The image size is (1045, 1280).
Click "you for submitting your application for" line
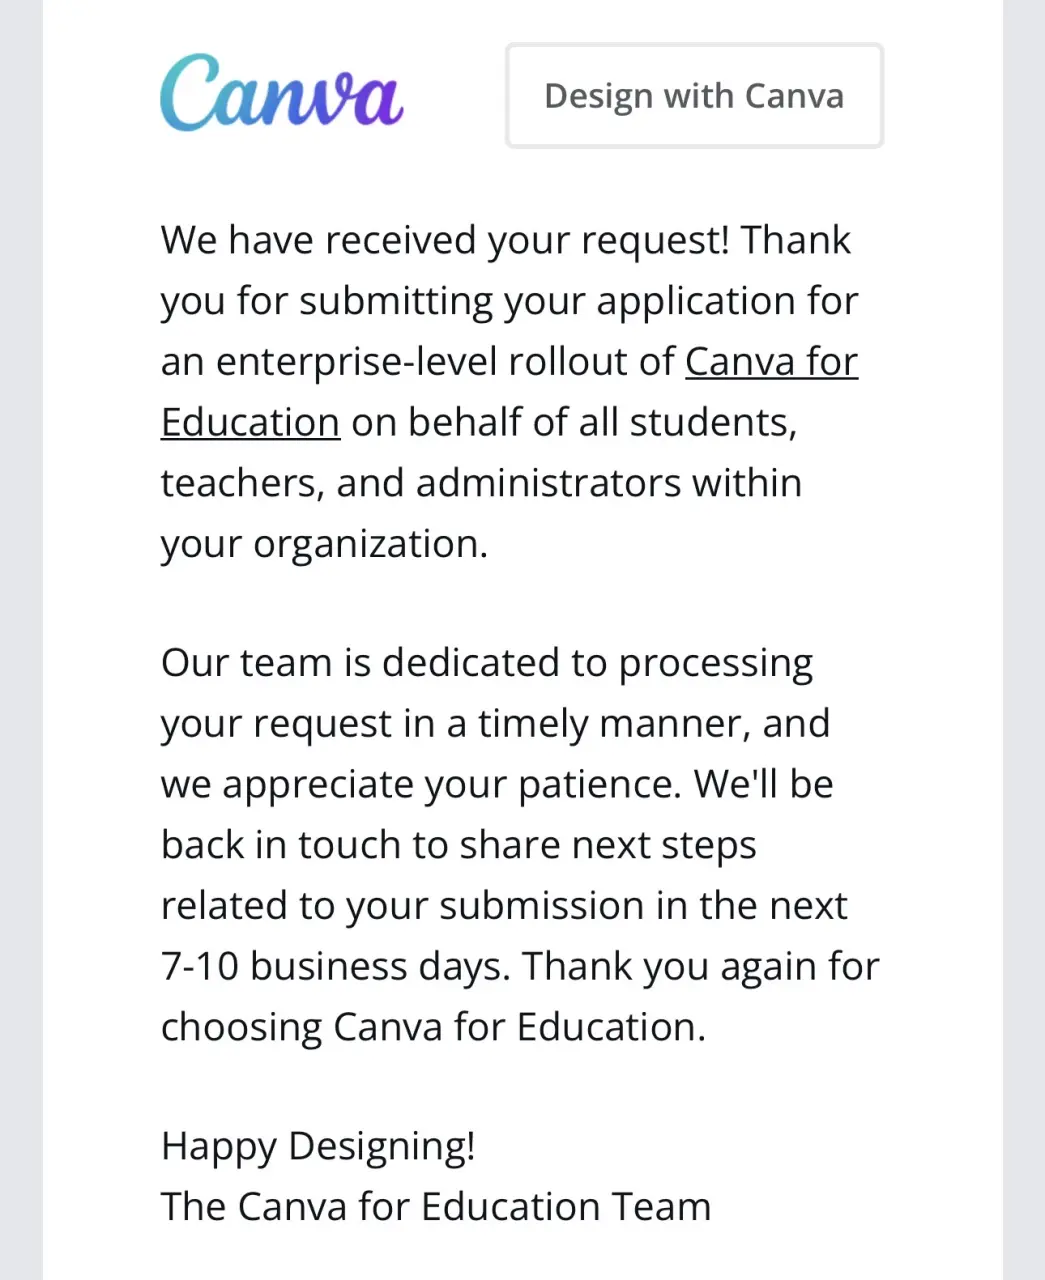[509, 301]
